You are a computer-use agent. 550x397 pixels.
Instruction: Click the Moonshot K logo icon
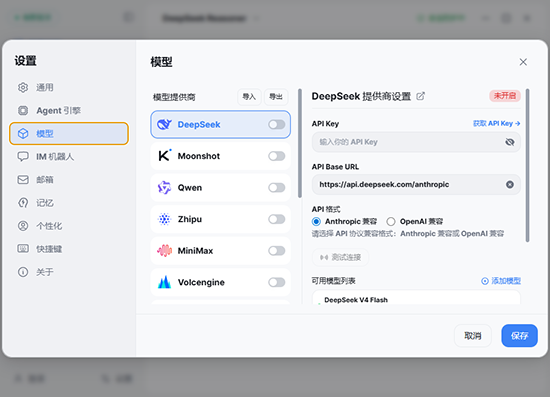point(164,156)
